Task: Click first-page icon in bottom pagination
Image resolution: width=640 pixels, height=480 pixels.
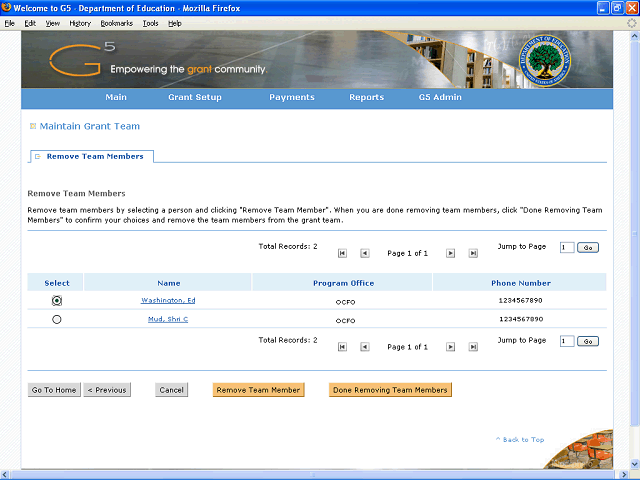Action: point(342,347)
